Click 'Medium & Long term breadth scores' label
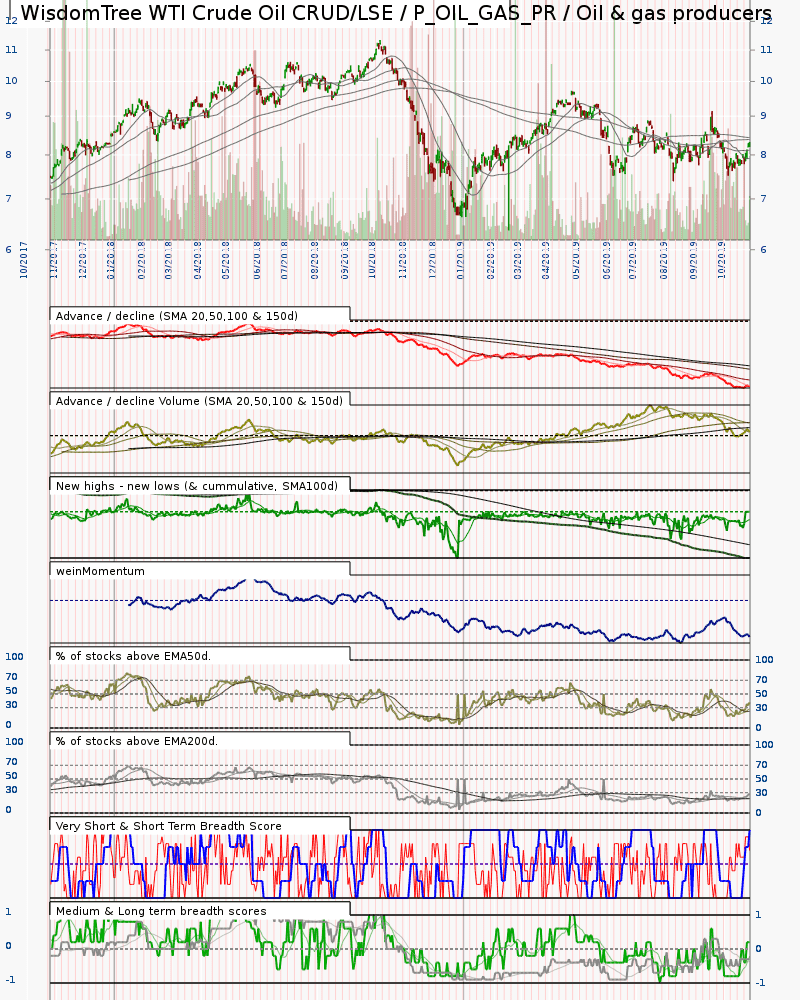The image size is (800, 1000). tap(161, 911)
